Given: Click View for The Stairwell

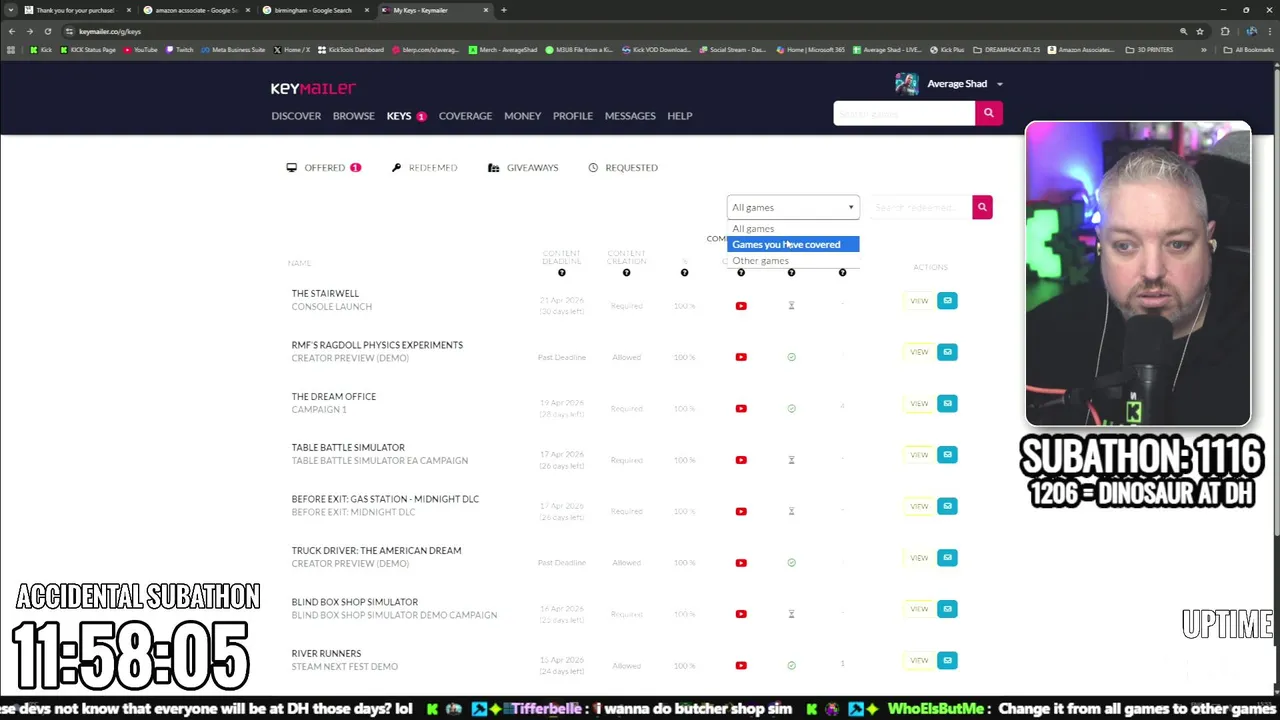Looking at the screenshot, I should point(919,300).
